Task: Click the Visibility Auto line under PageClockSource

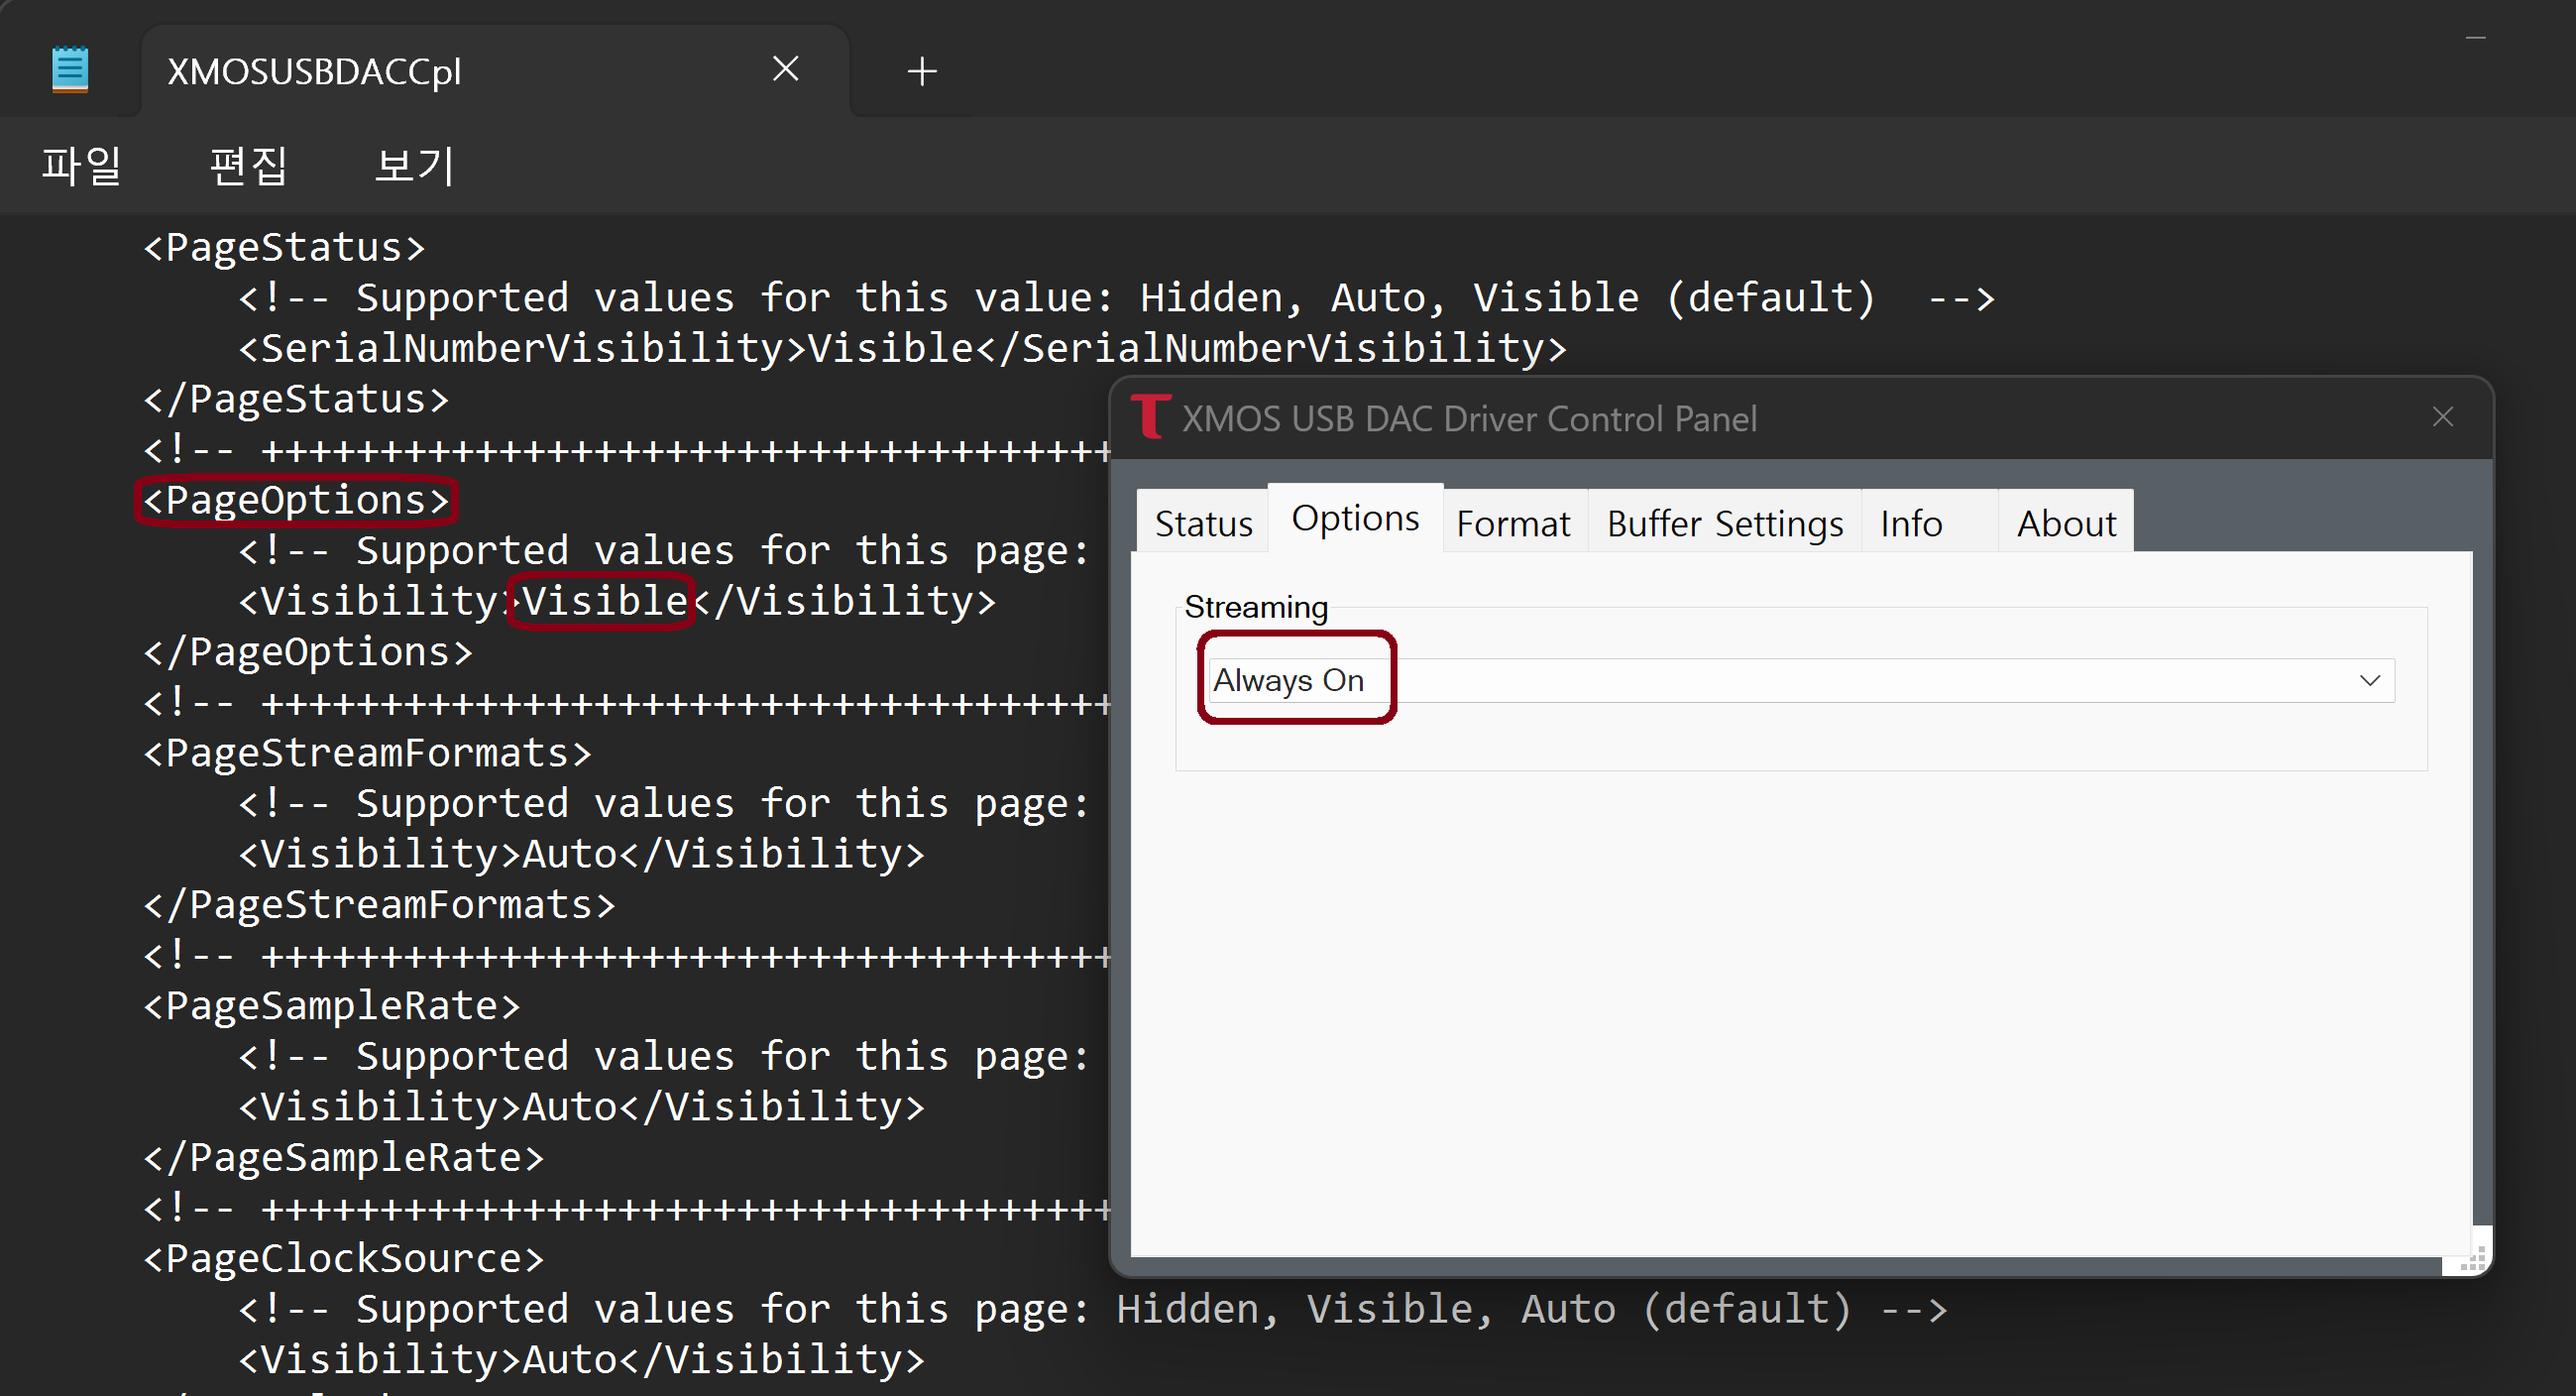Action: [581, 1359]
